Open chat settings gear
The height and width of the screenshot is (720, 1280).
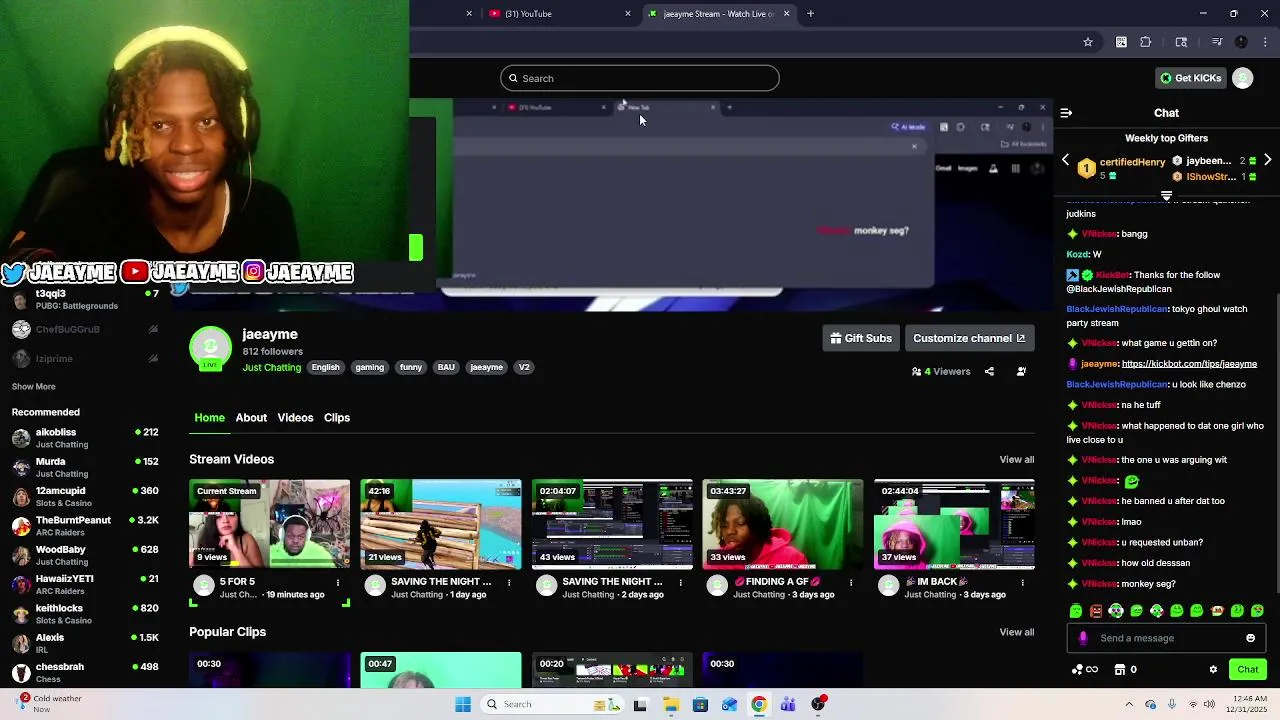pyautogui.click(x=1213, y=670)
